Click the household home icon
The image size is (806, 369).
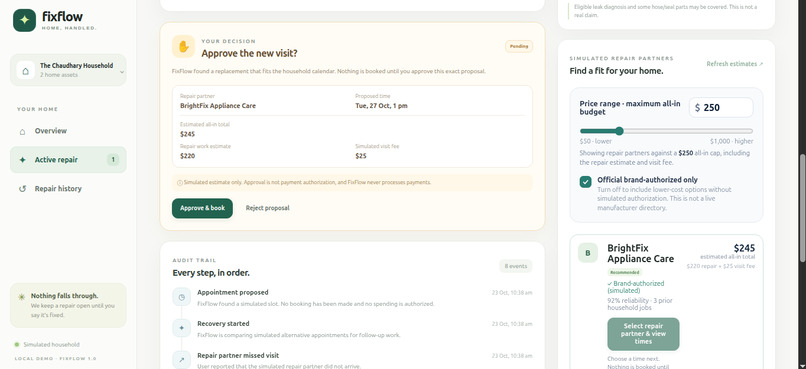tap(26, 70)
